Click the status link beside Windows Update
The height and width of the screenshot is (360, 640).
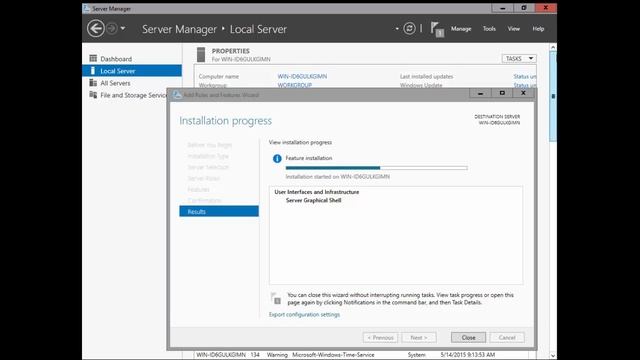click(525, 85)
